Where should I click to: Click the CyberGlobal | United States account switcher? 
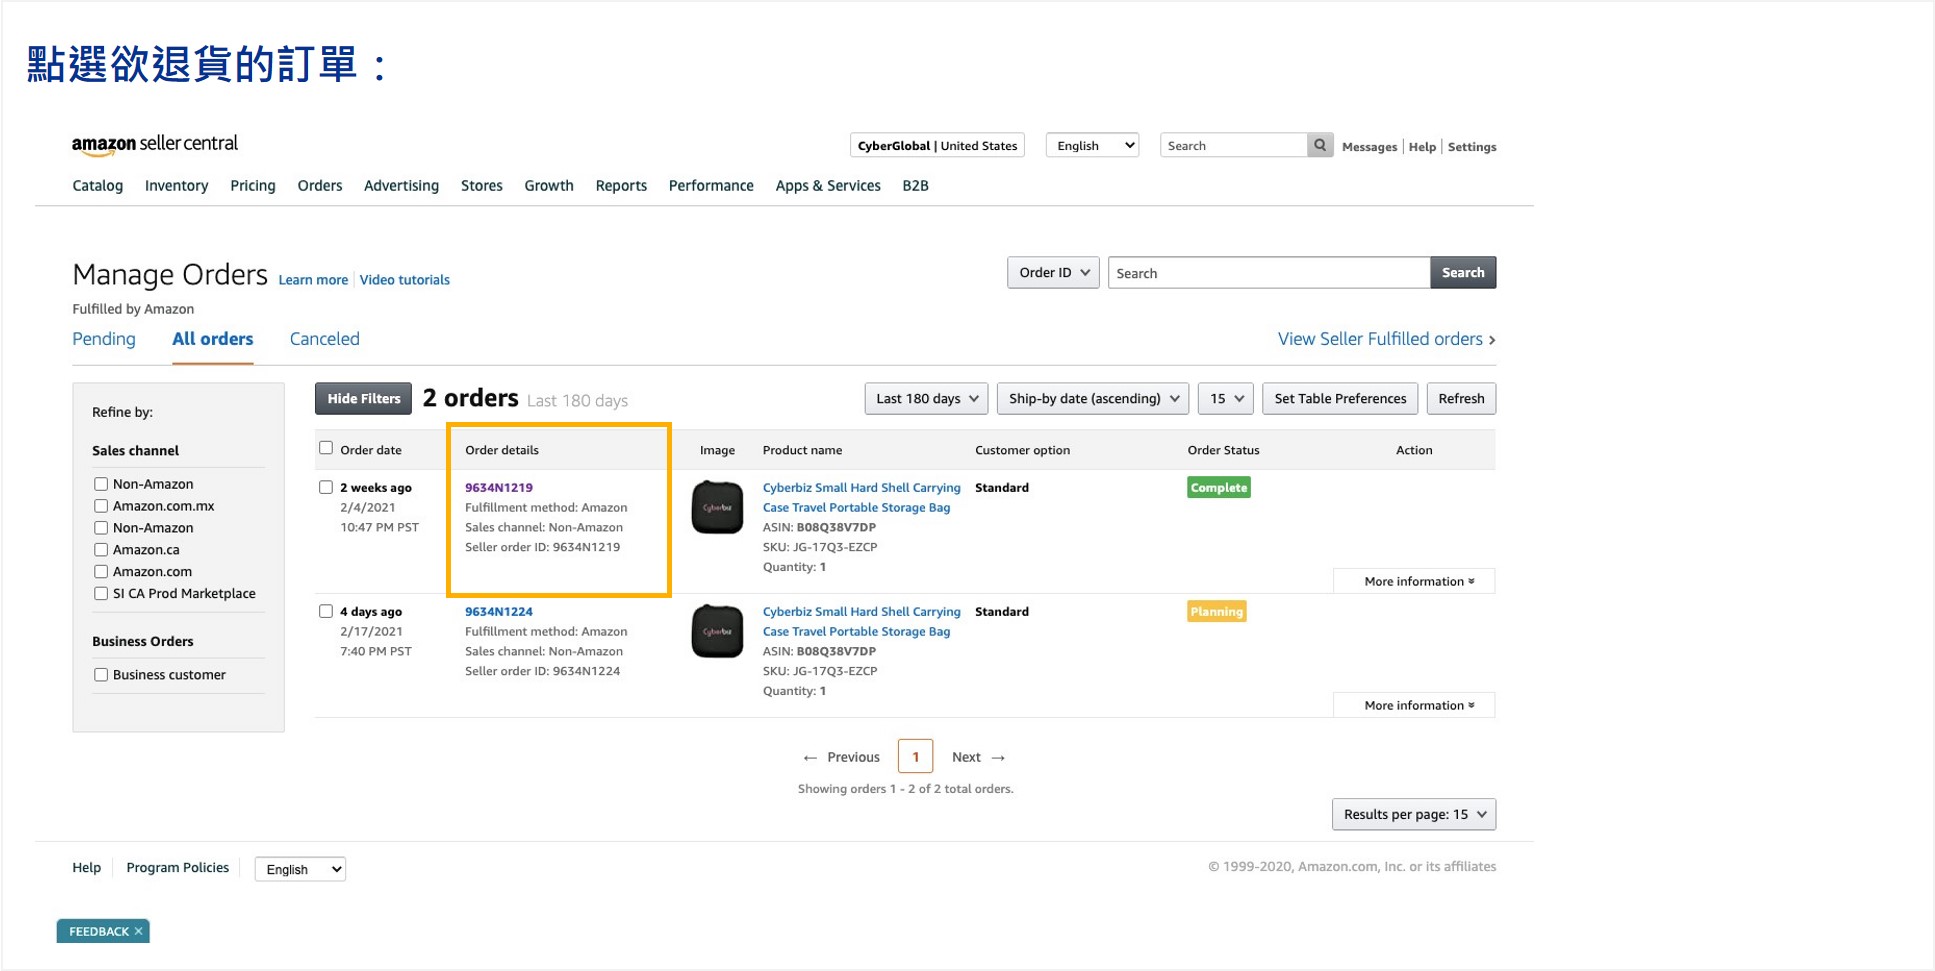click(937, 145)
